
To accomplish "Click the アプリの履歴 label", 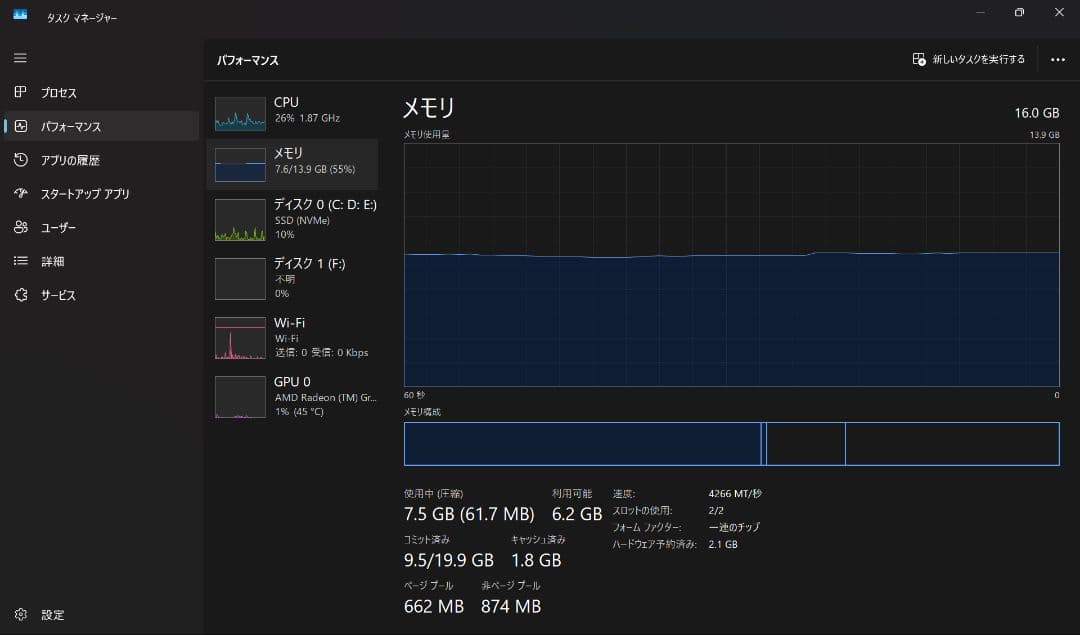I will tap(70, 160).
